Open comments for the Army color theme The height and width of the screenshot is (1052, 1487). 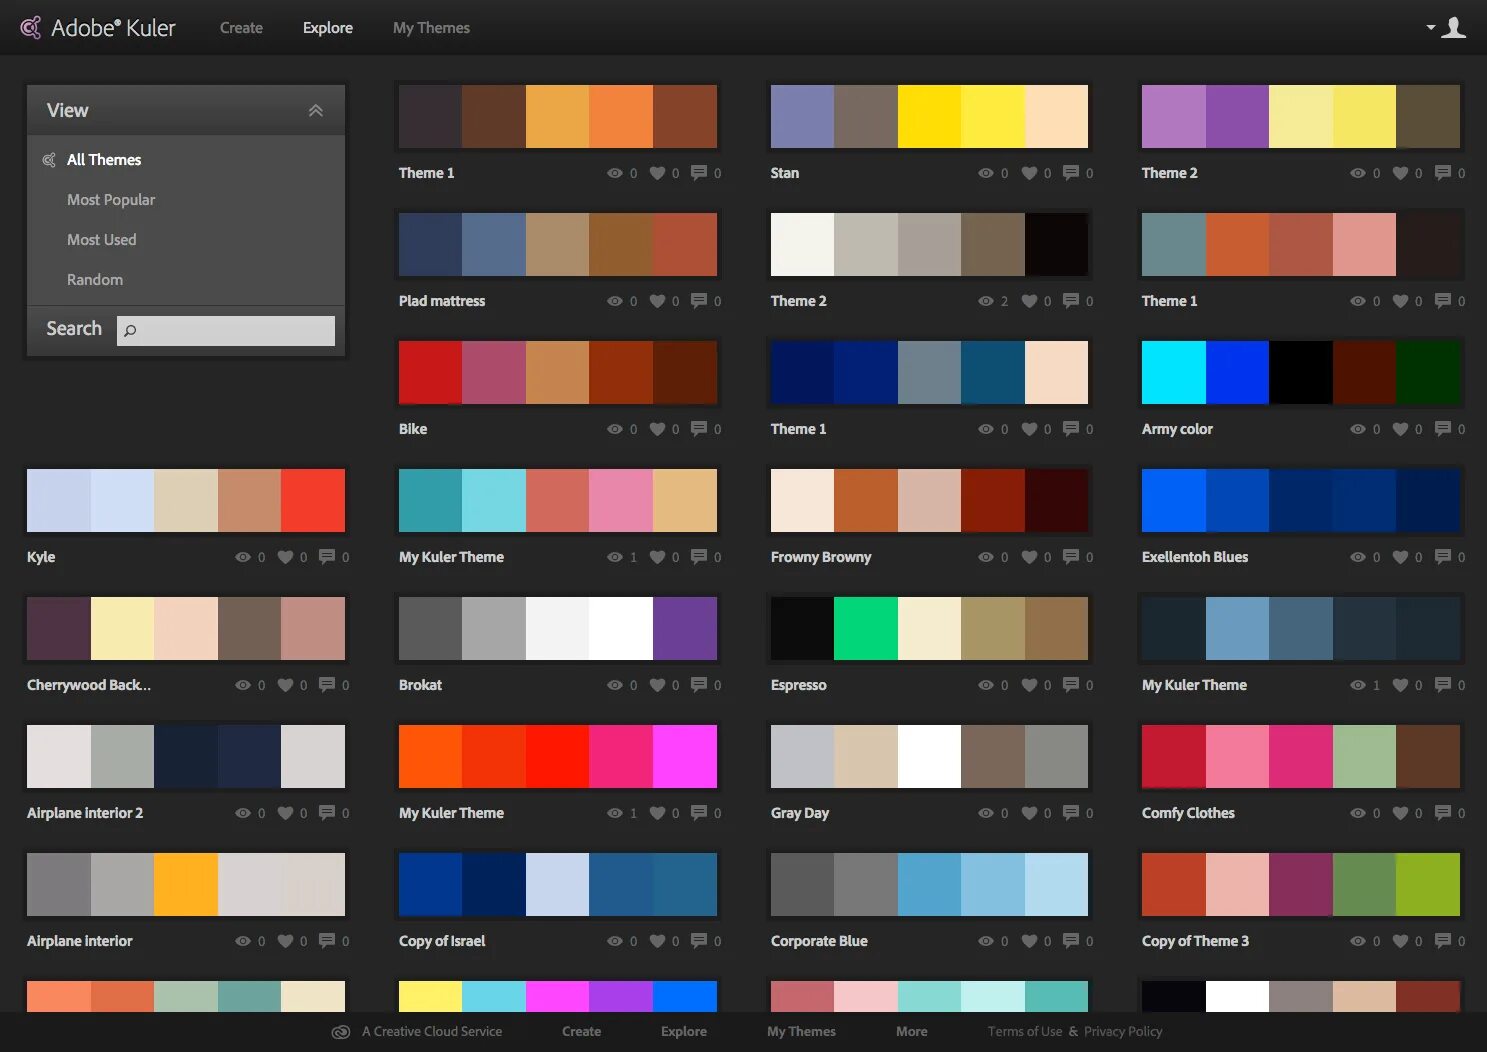point(1443,429)
